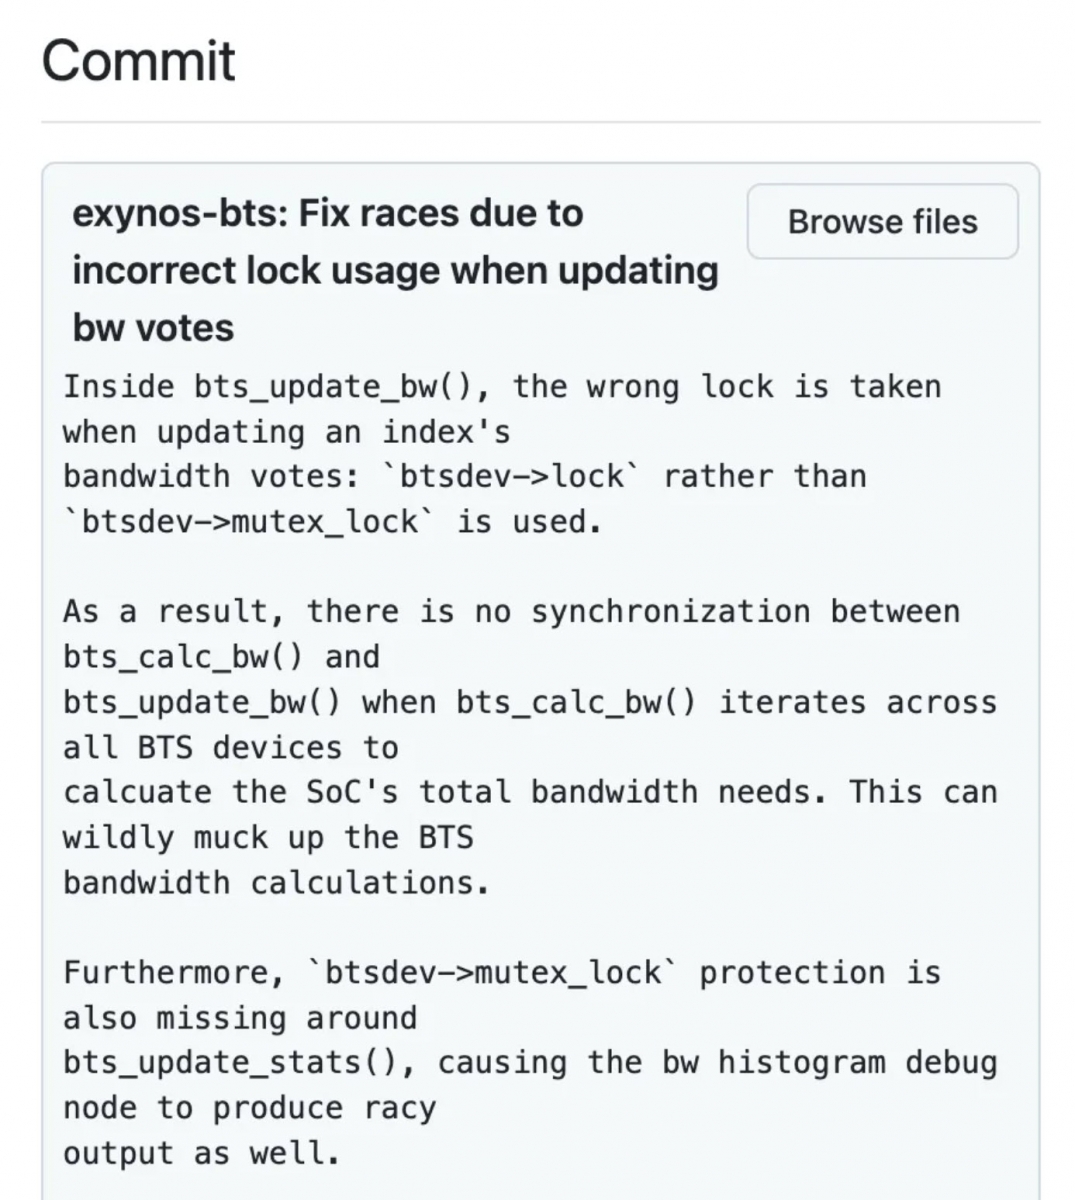1075x1200 pixels.
Task: Click the 'also missing around' line
Action: (x=240, y=1018)
